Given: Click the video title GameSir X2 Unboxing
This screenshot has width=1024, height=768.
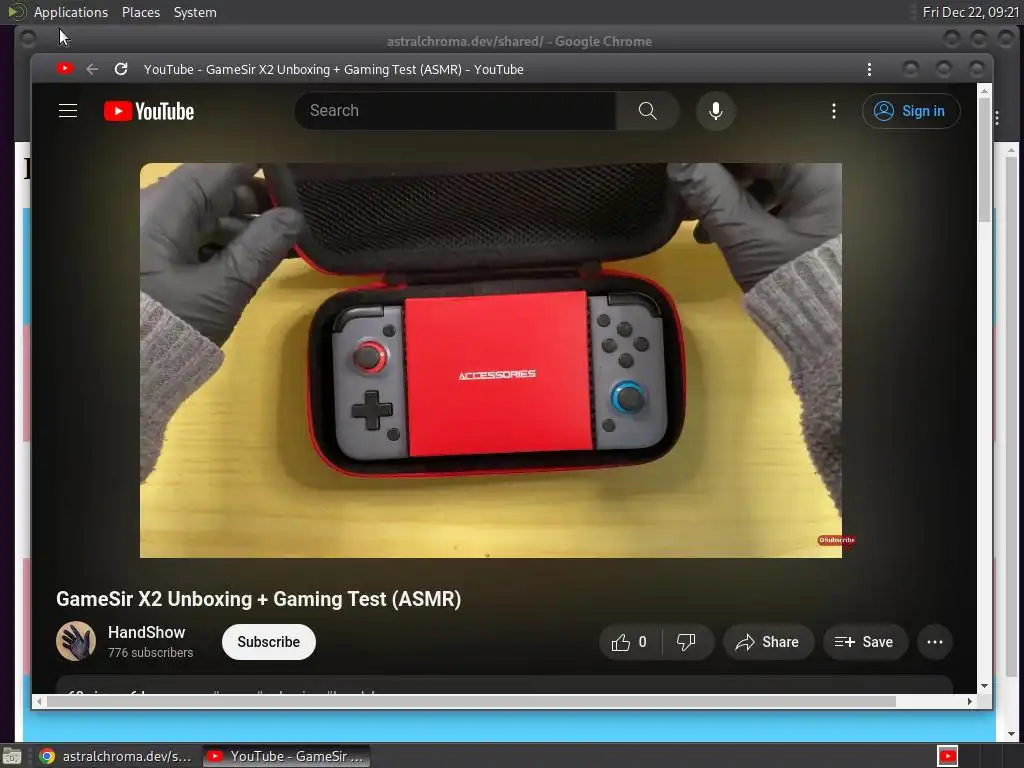Looking at the screenshot, I should pos(259,599).
